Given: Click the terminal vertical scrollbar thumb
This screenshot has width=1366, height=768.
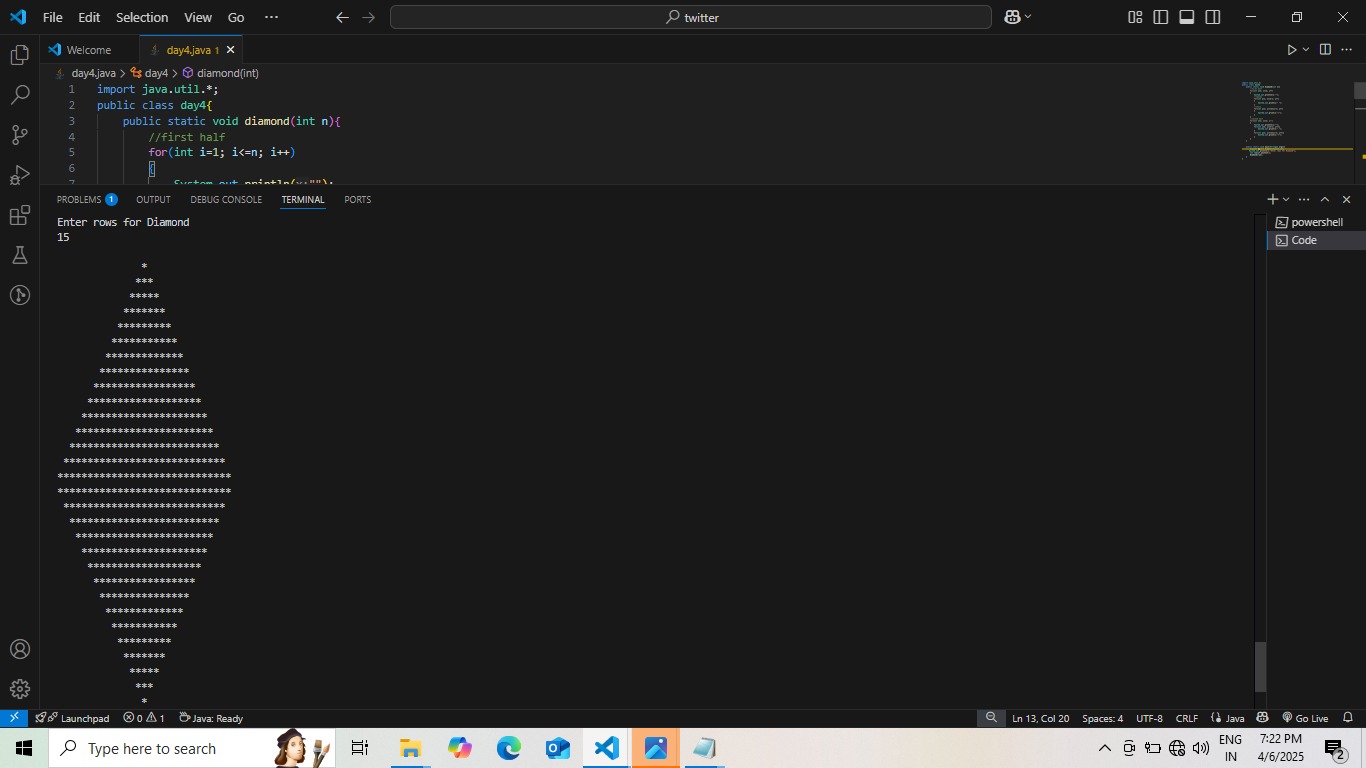Looking at the screenshot, I should pyautogui.click(x=1260, y=666).
